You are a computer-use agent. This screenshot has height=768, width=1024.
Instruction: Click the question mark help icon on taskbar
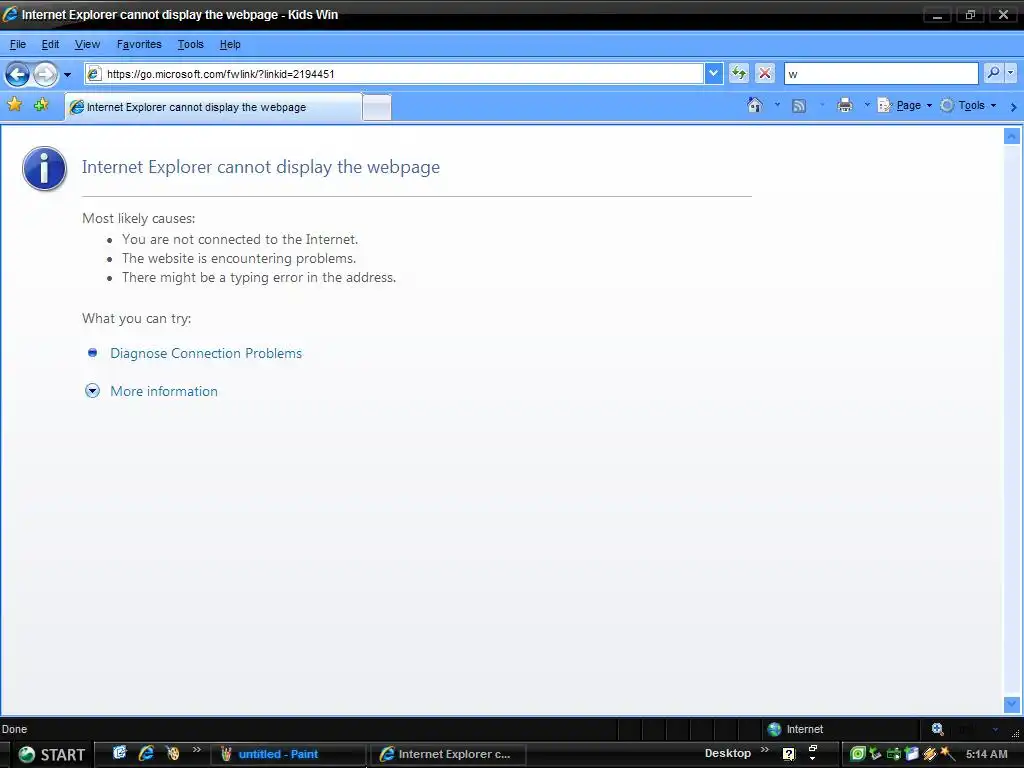(788, 754)
